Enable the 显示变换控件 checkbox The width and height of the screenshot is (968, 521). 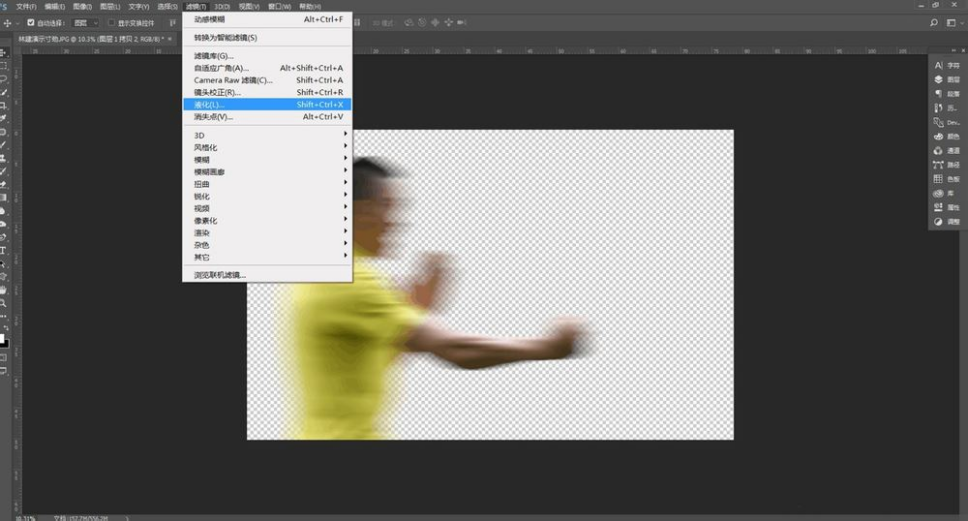pyautogui.click(x=111, y=22)
